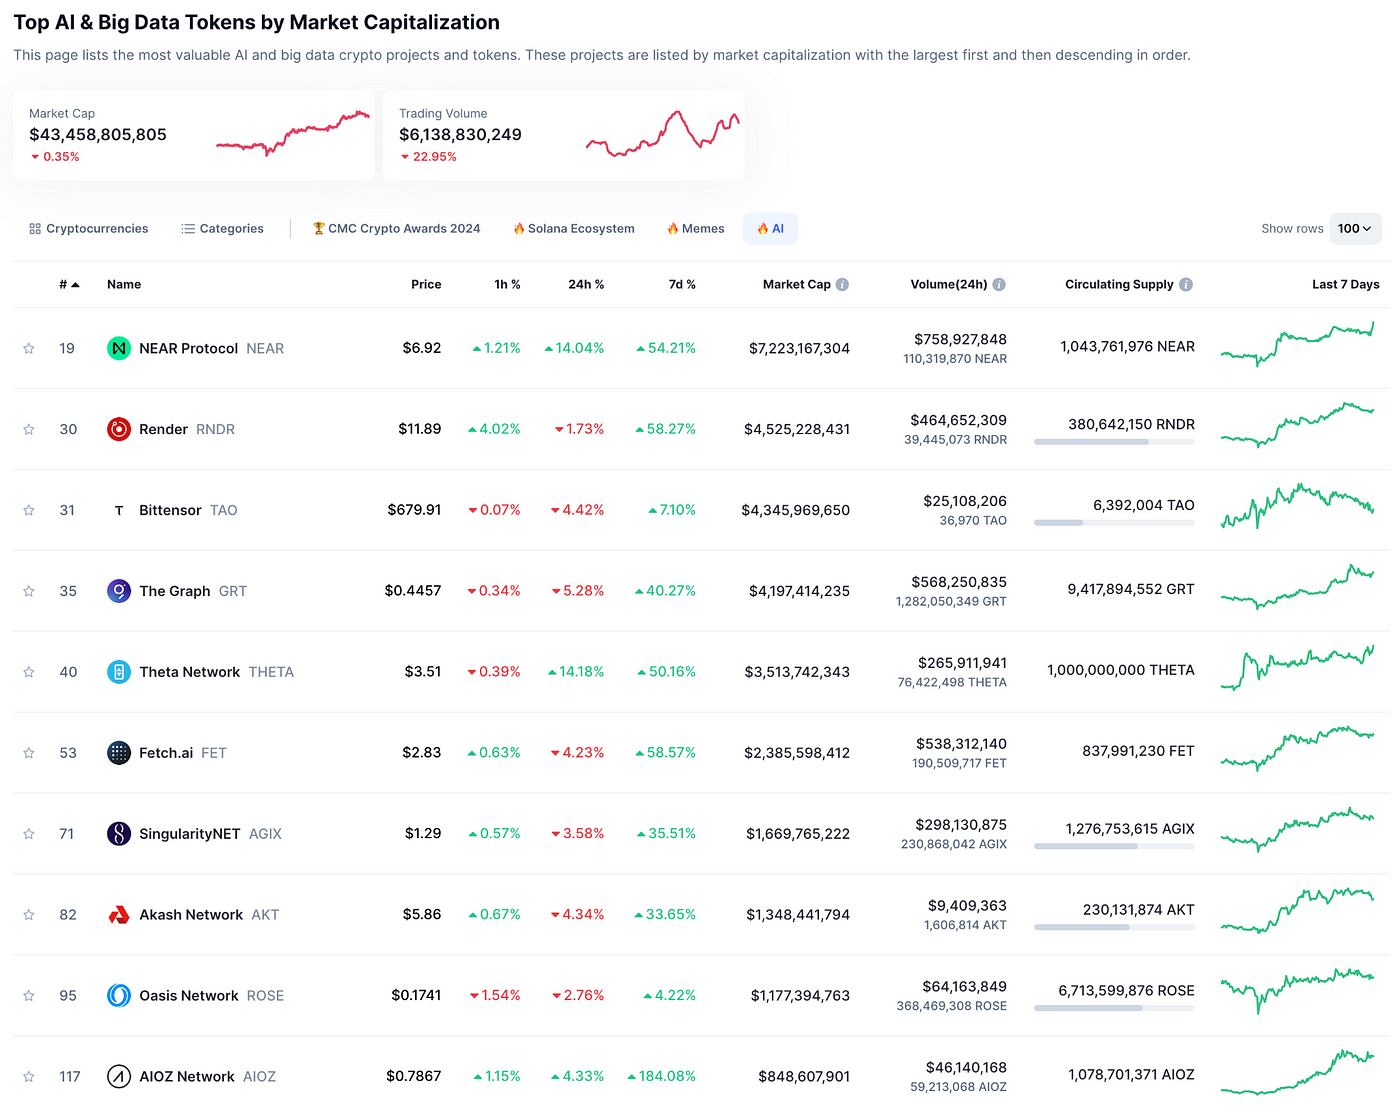Viewport: 1400px width, 1113px height.
Task: Toggle the Theta Network watchlist star
Action: [29, 673]
